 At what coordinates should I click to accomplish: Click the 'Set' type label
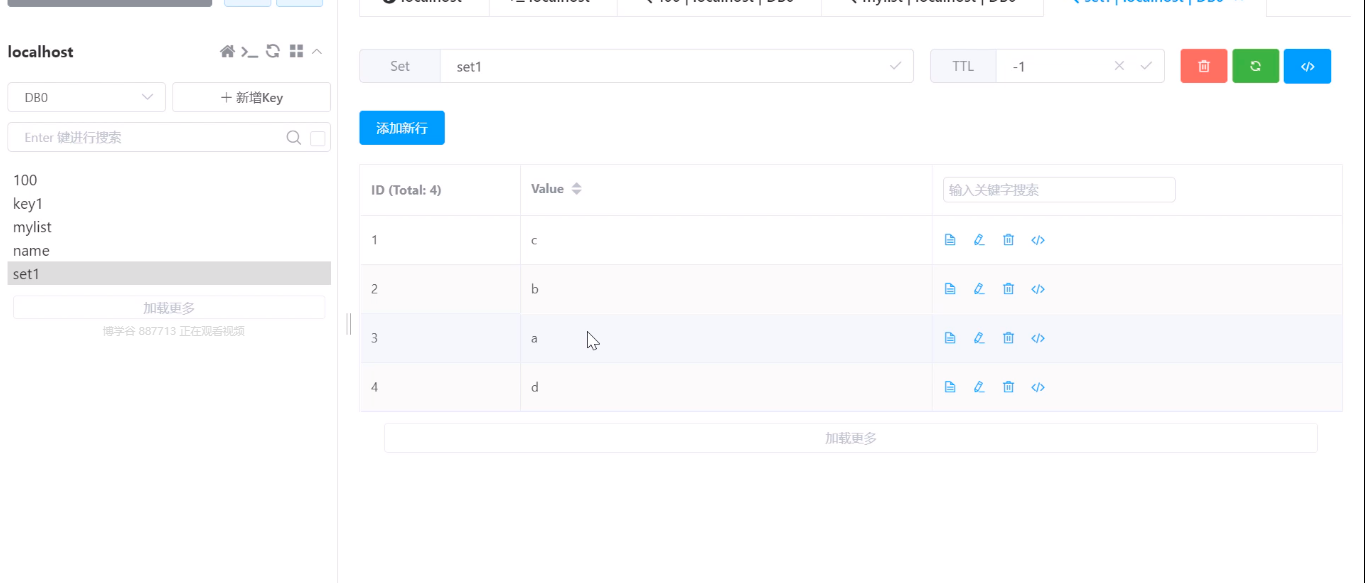(400, 66)
